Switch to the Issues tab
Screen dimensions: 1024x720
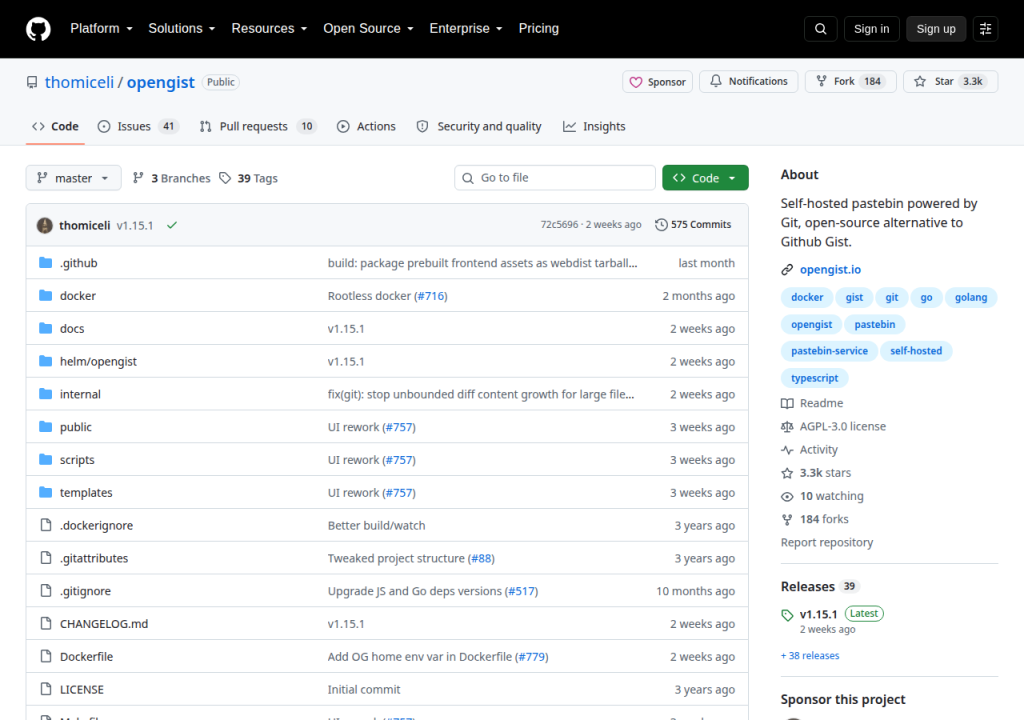pyautogui.click(x=138, y=126)
